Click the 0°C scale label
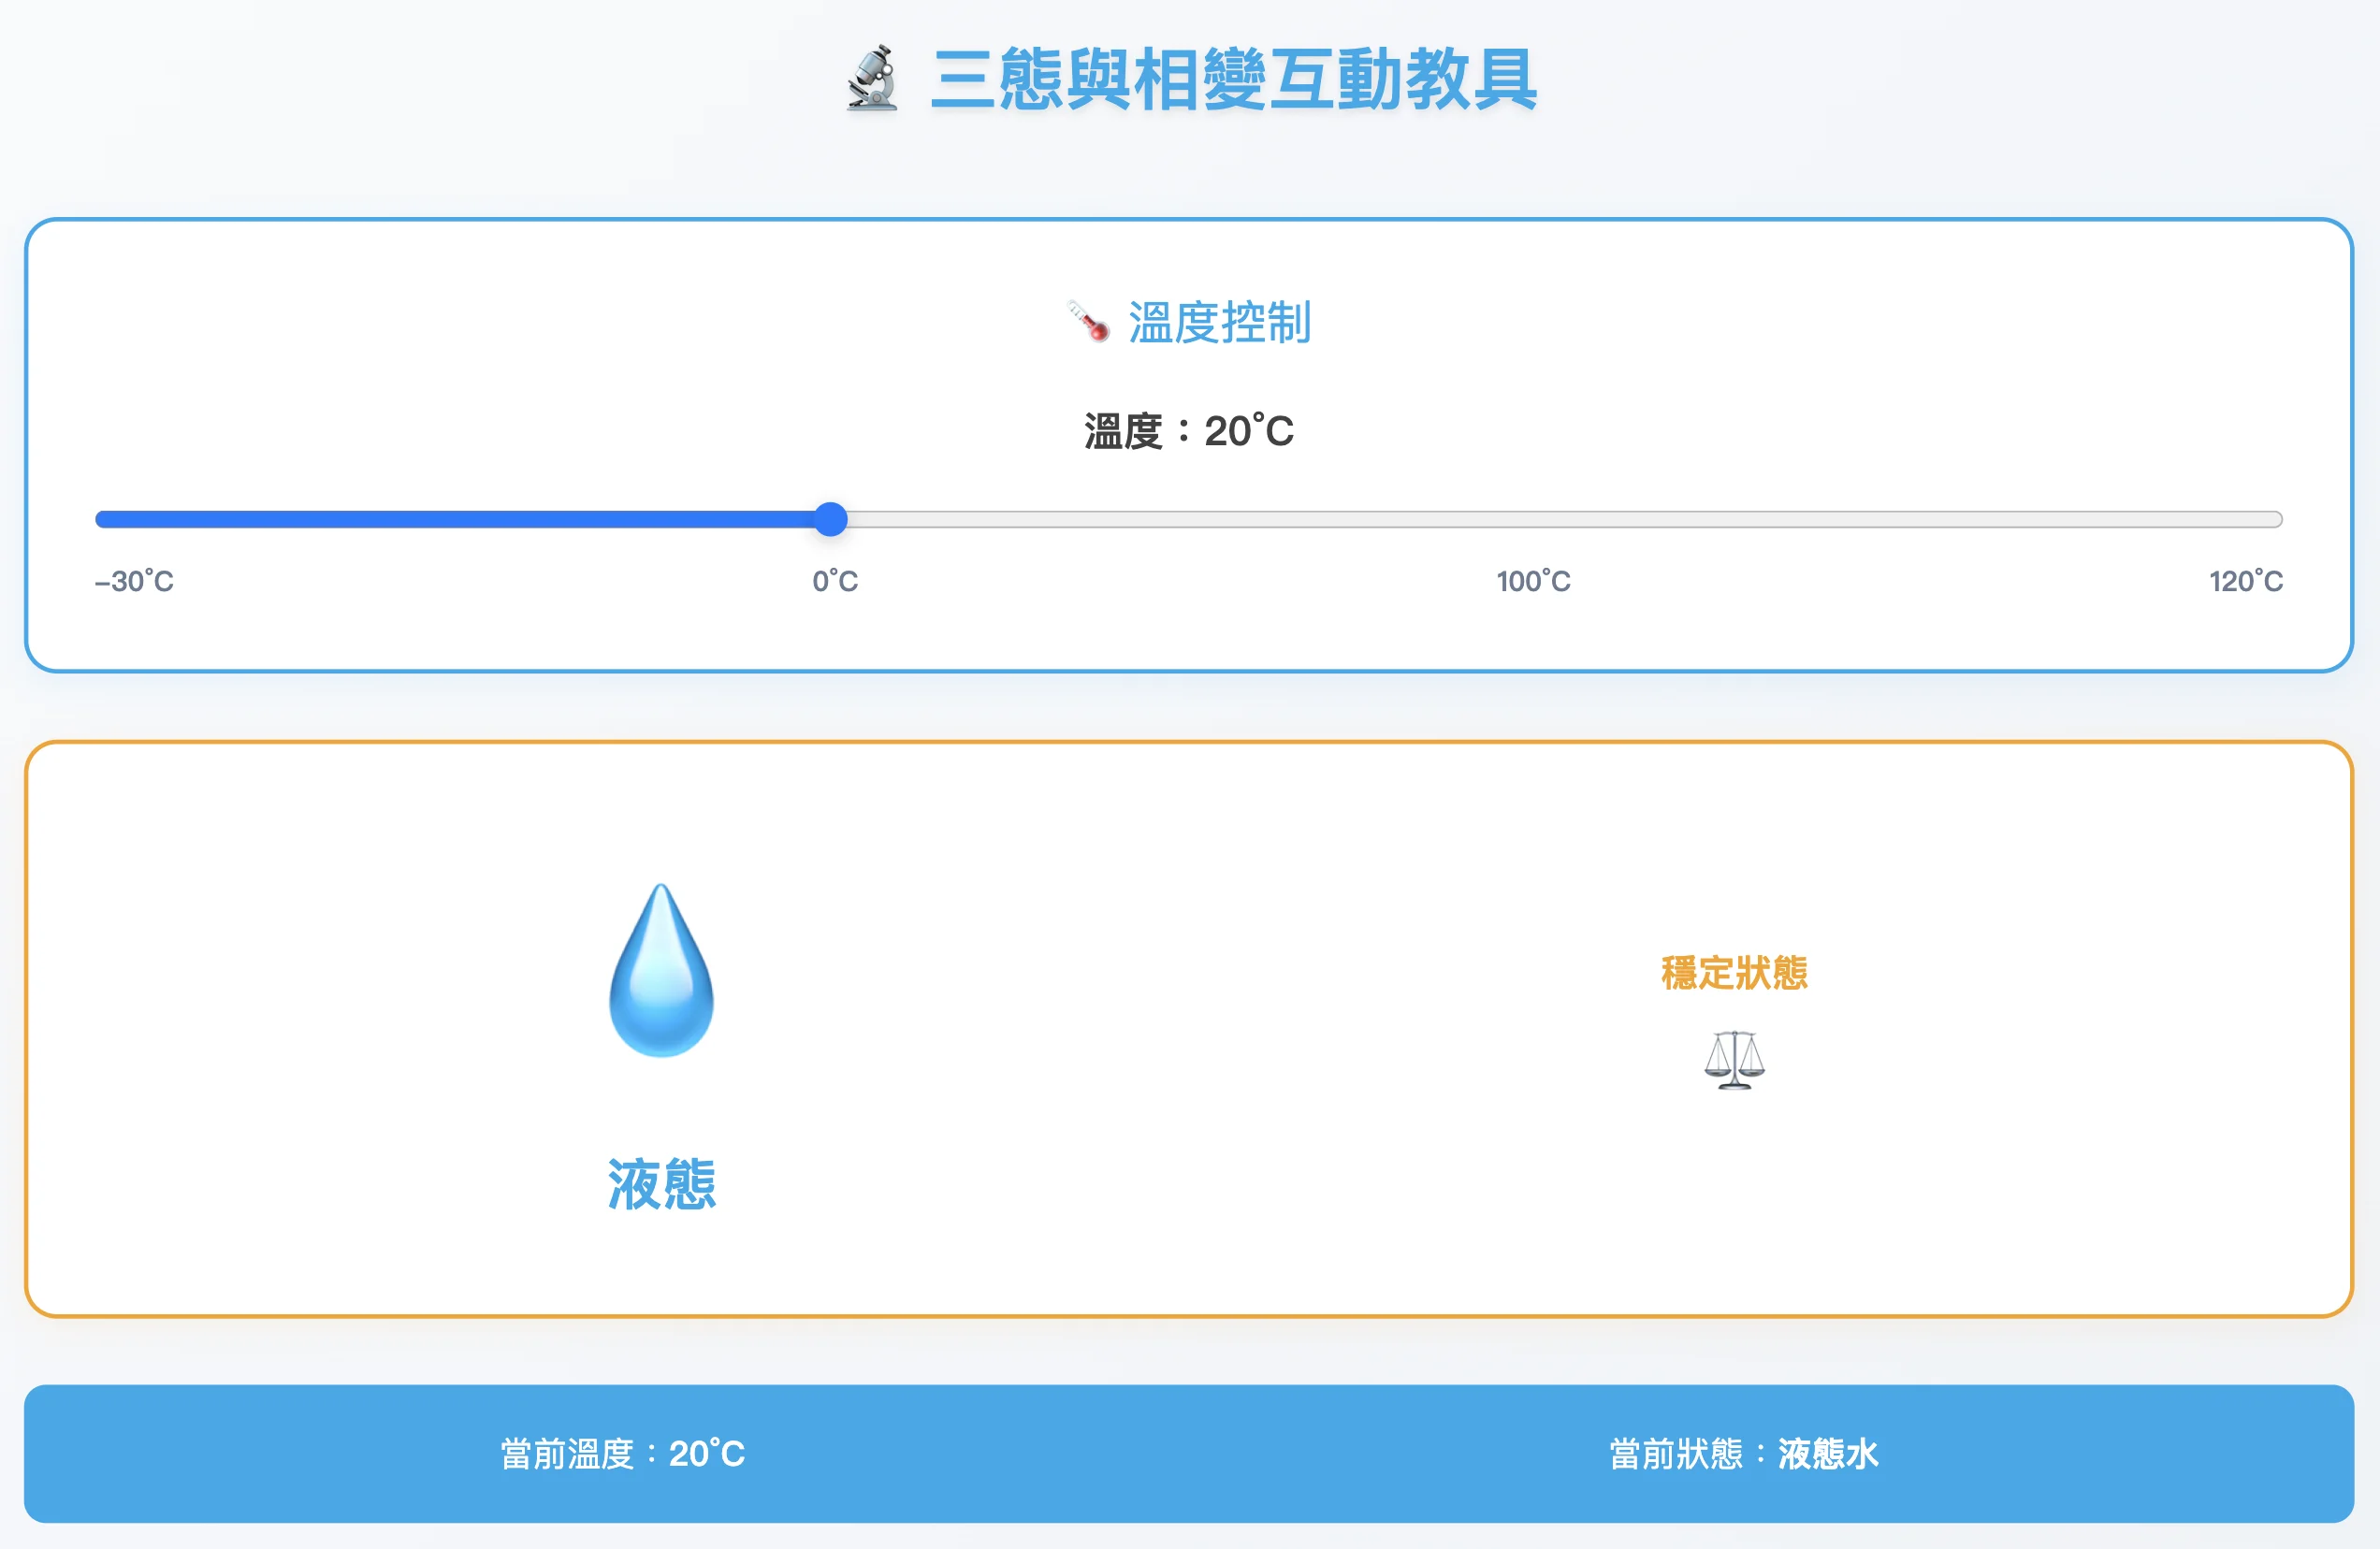Viewport: 2380px width, 1549px height. [x=835, y=581]
